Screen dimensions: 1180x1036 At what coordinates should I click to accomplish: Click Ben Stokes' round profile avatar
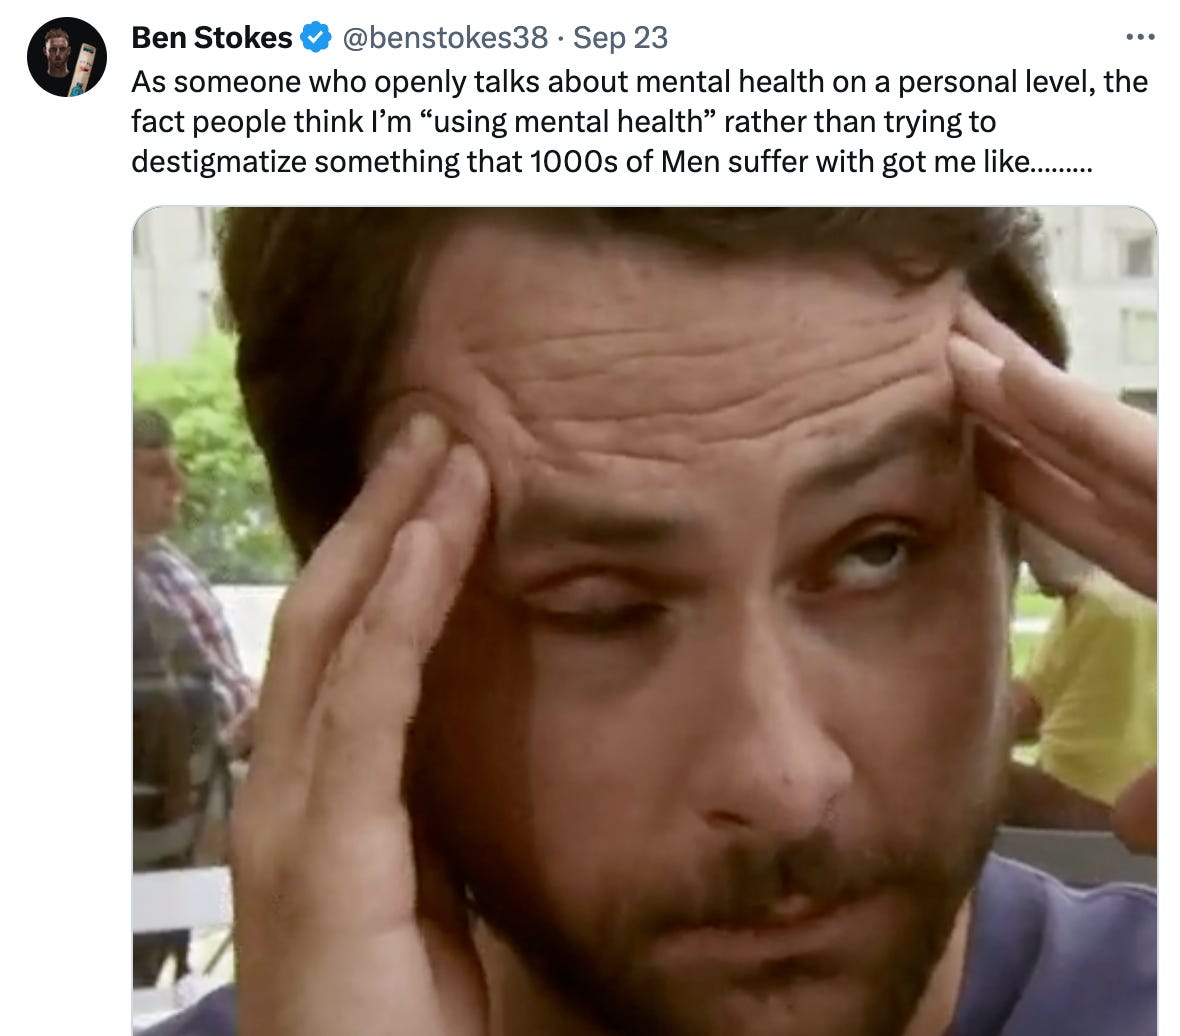pos(67,57)
